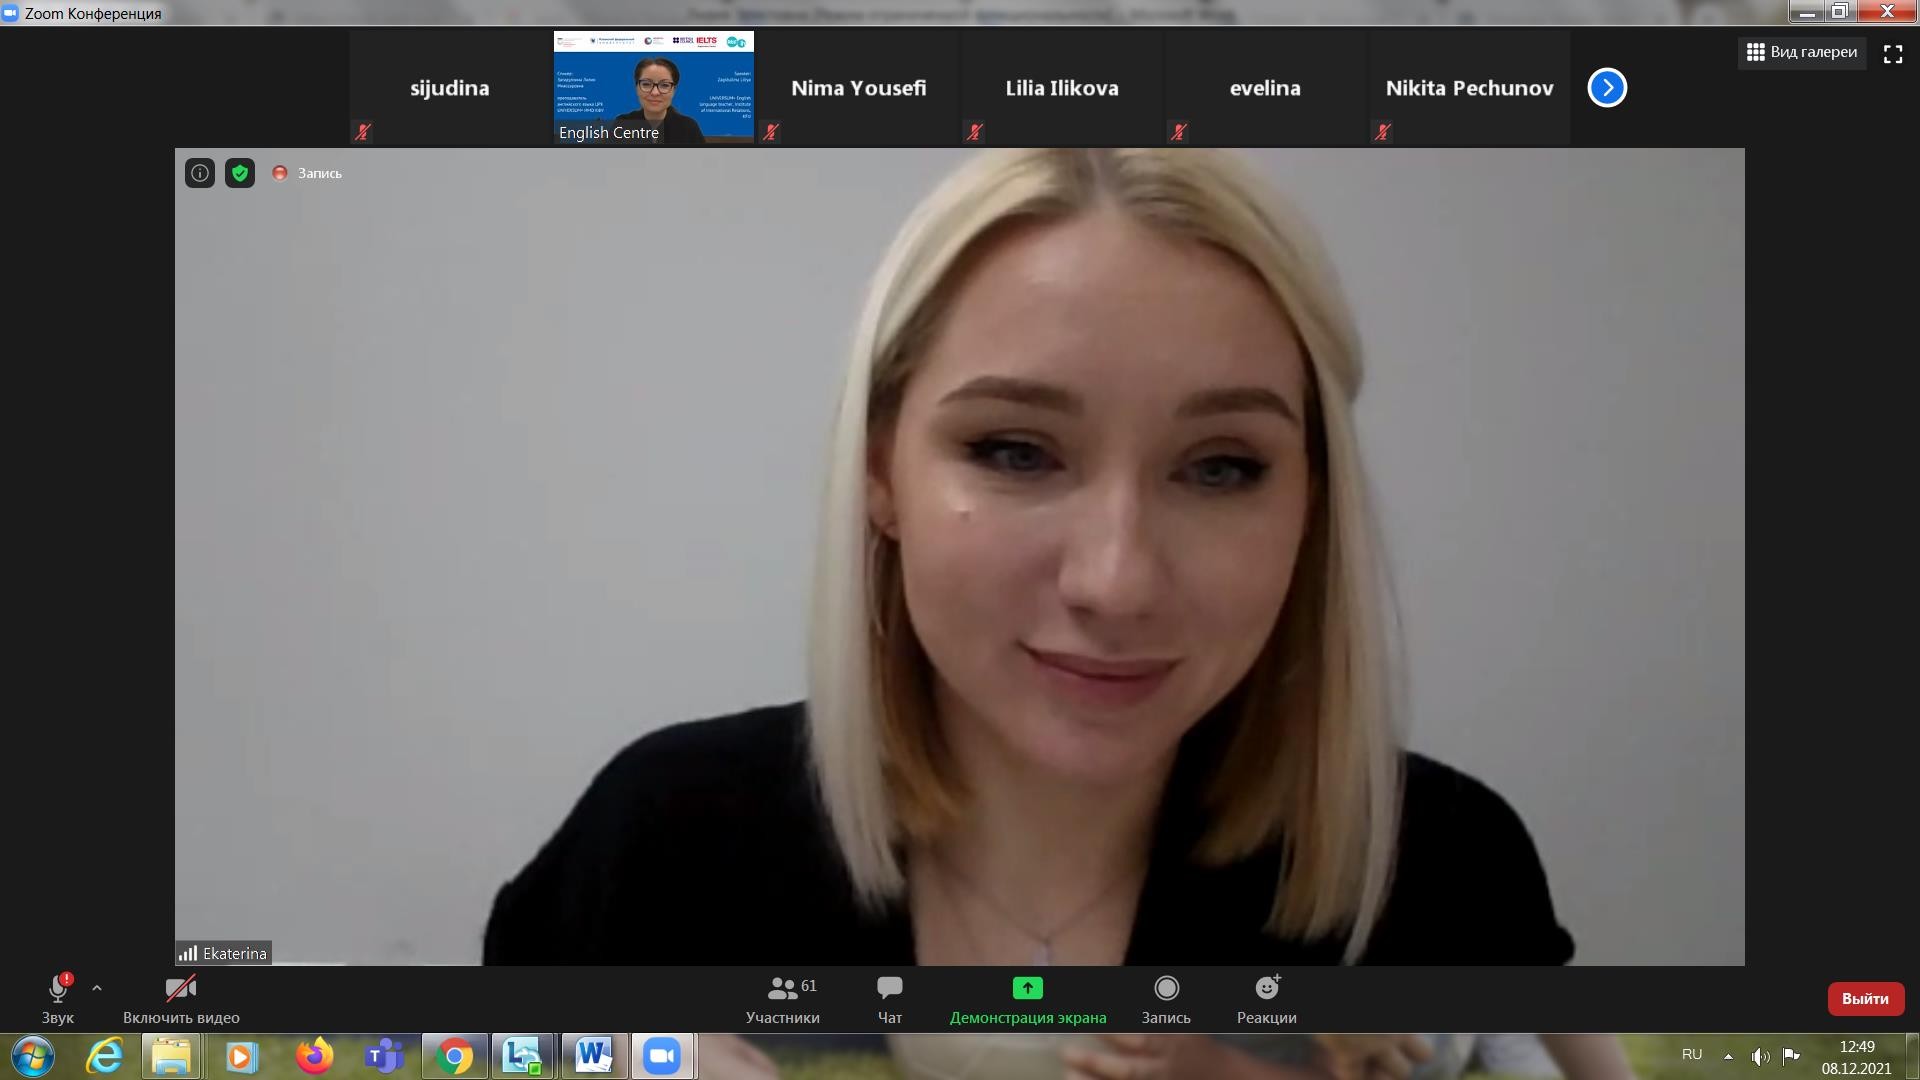This screenshot has width=1920, height=1080.
Task: Open the Реакции reactions menu
Action: [1266, 999]
